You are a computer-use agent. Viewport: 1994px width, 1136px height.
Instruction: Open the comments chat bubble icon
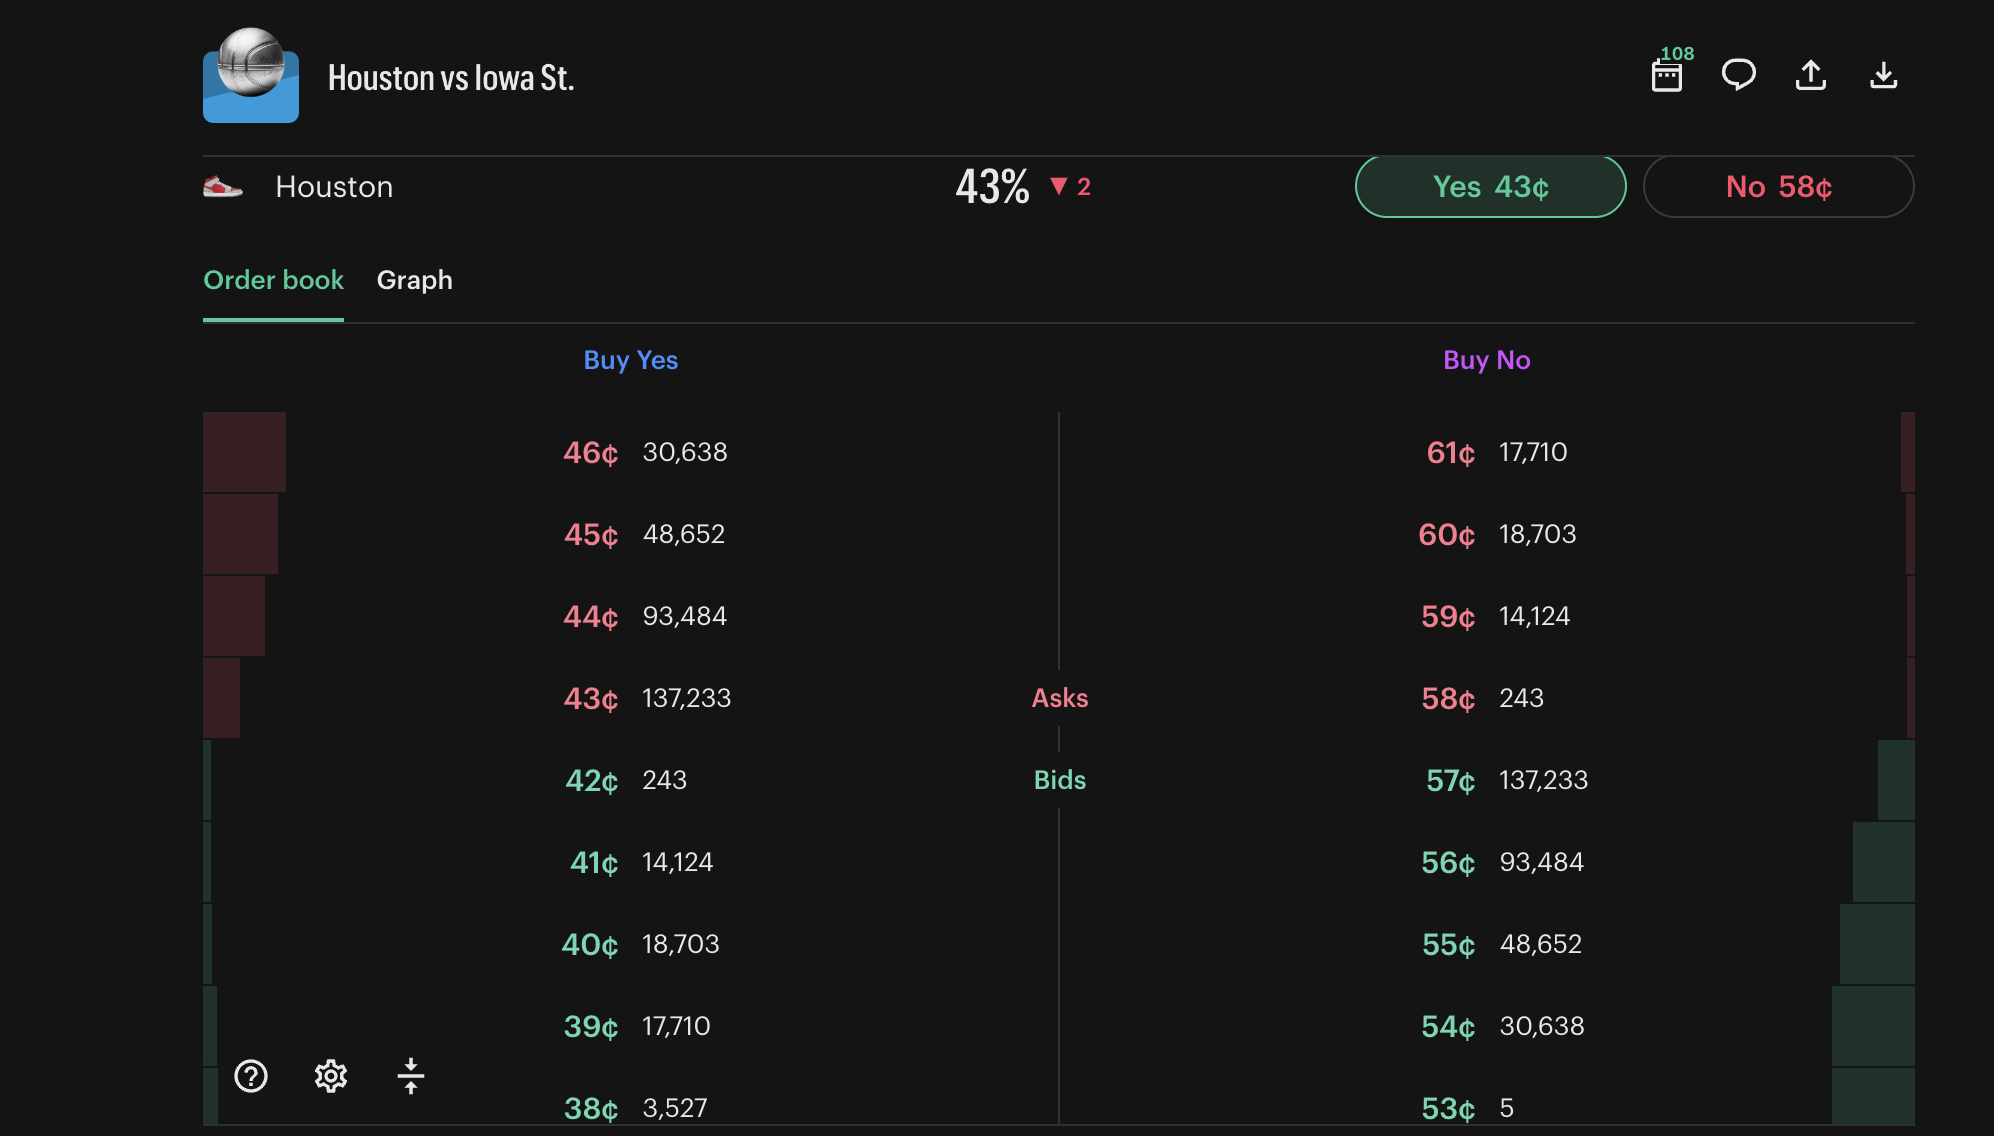pyautogui.click(x=1739, y=75)
